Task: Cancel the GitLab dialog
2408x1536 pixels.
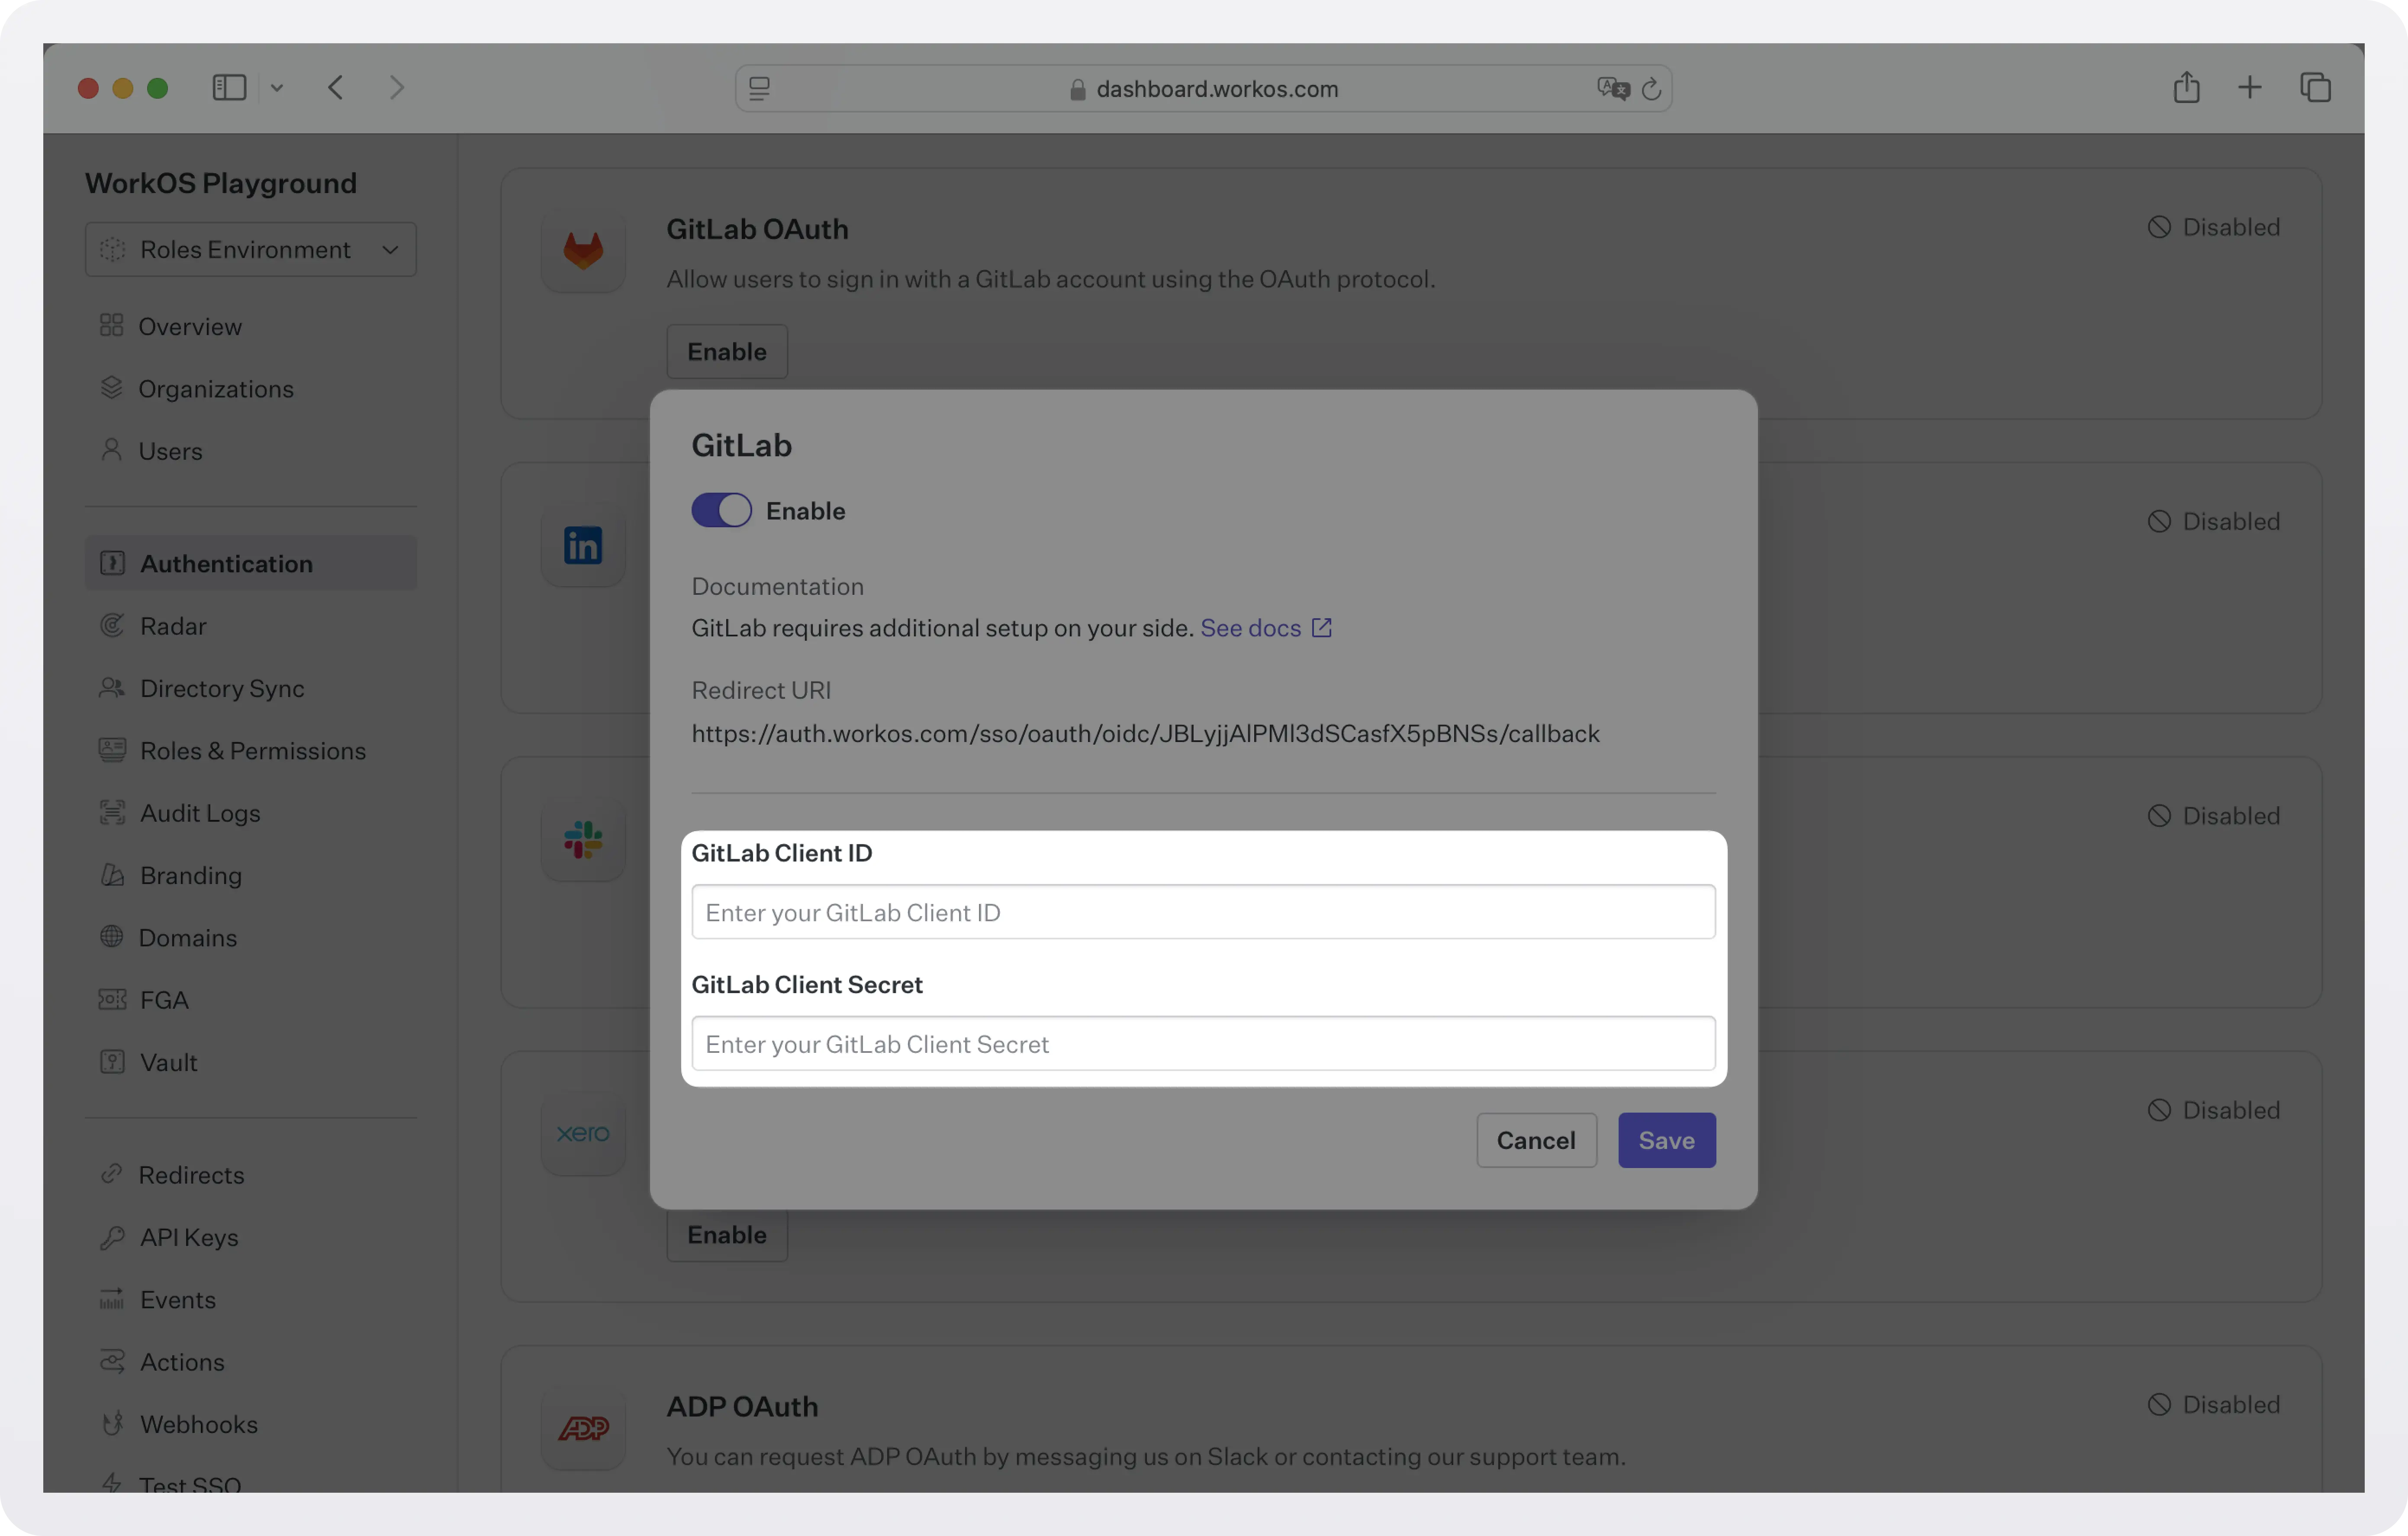Action: (1536, 1140)
